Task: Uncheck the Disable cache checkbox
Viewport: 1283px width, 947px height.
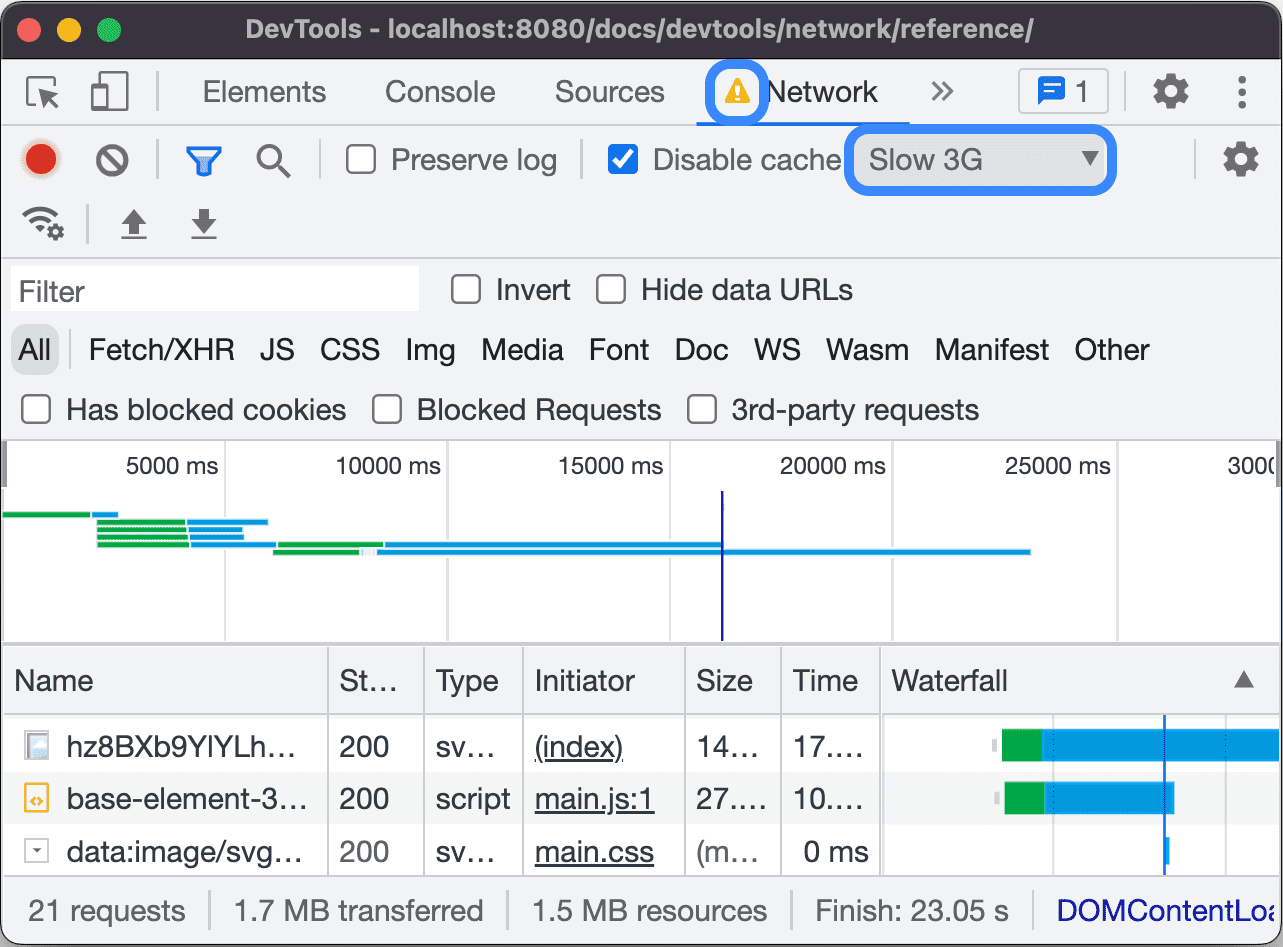Action: [x=623, y=160]
